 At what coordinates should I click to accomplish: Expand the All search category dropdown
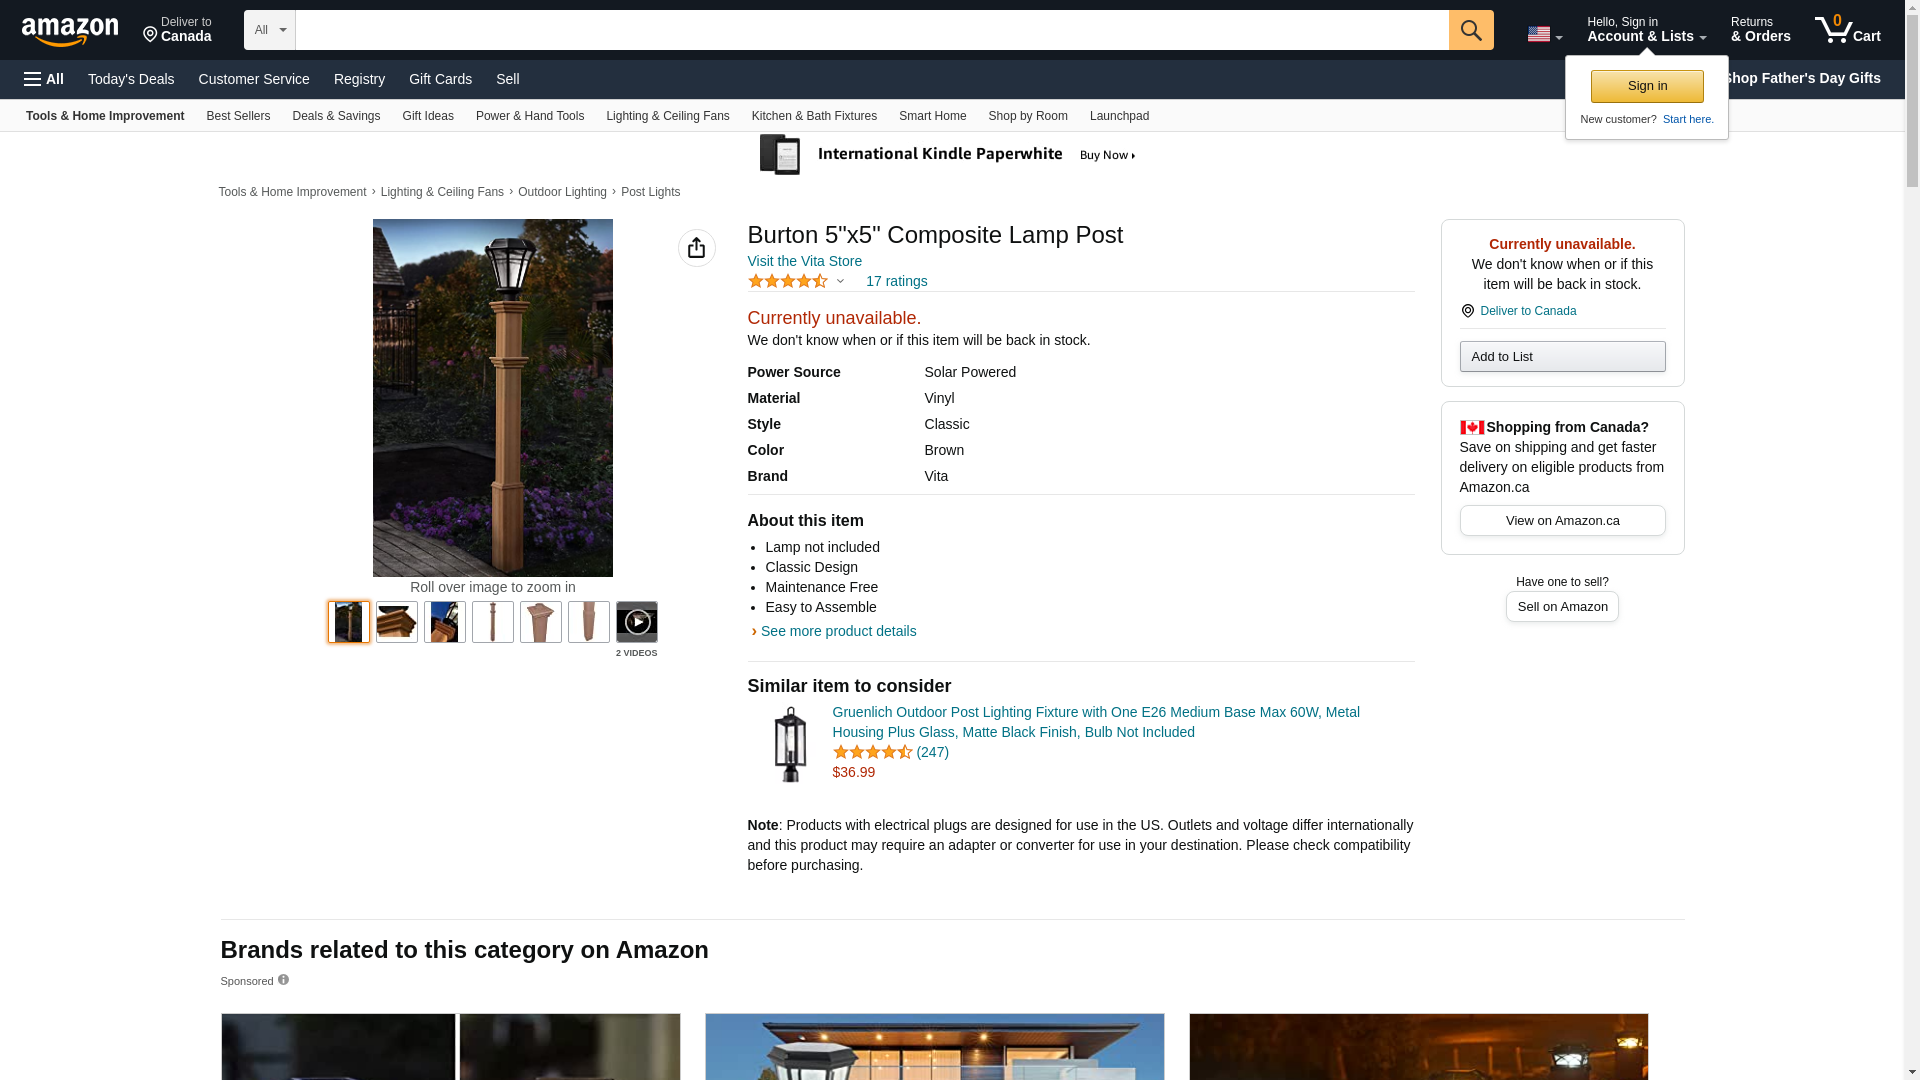[x=269, y=30]
